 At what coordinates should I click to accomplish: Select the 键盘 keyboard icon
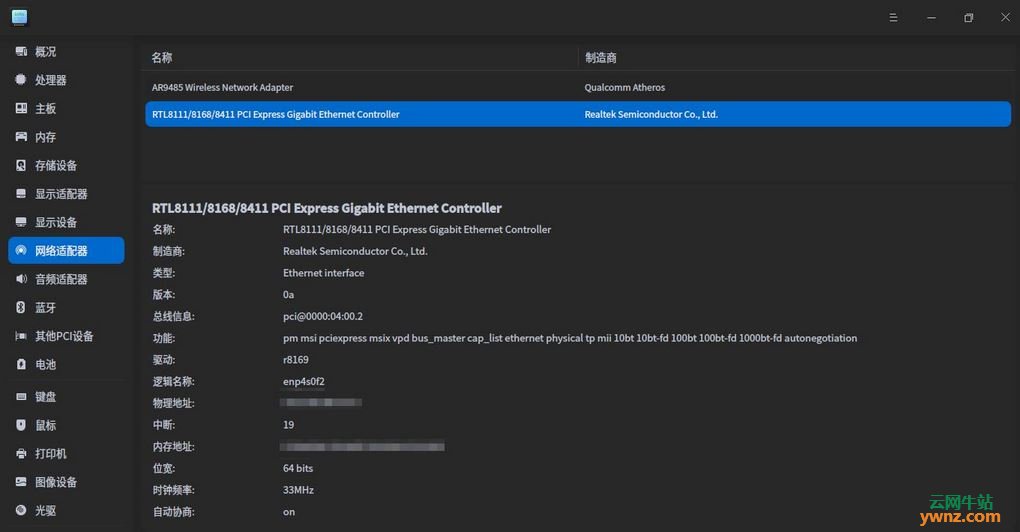[21, 396]
